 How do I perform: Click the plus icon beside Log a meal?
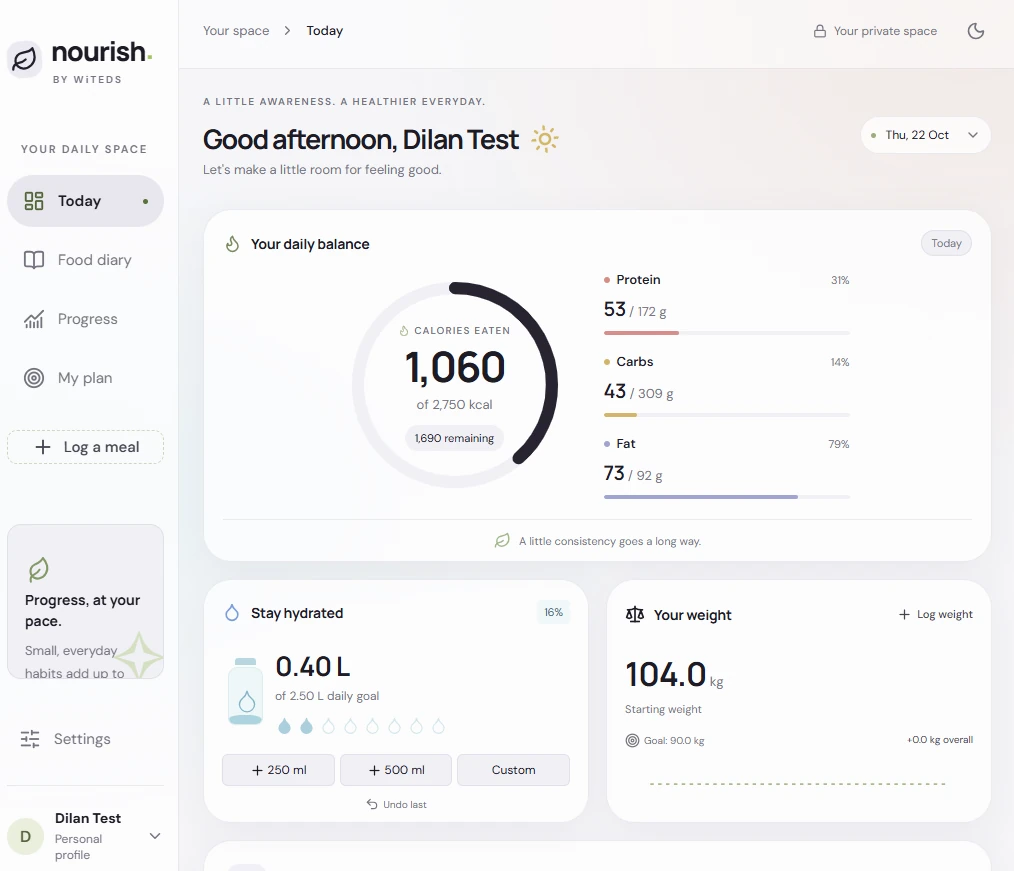click(43, 447)
